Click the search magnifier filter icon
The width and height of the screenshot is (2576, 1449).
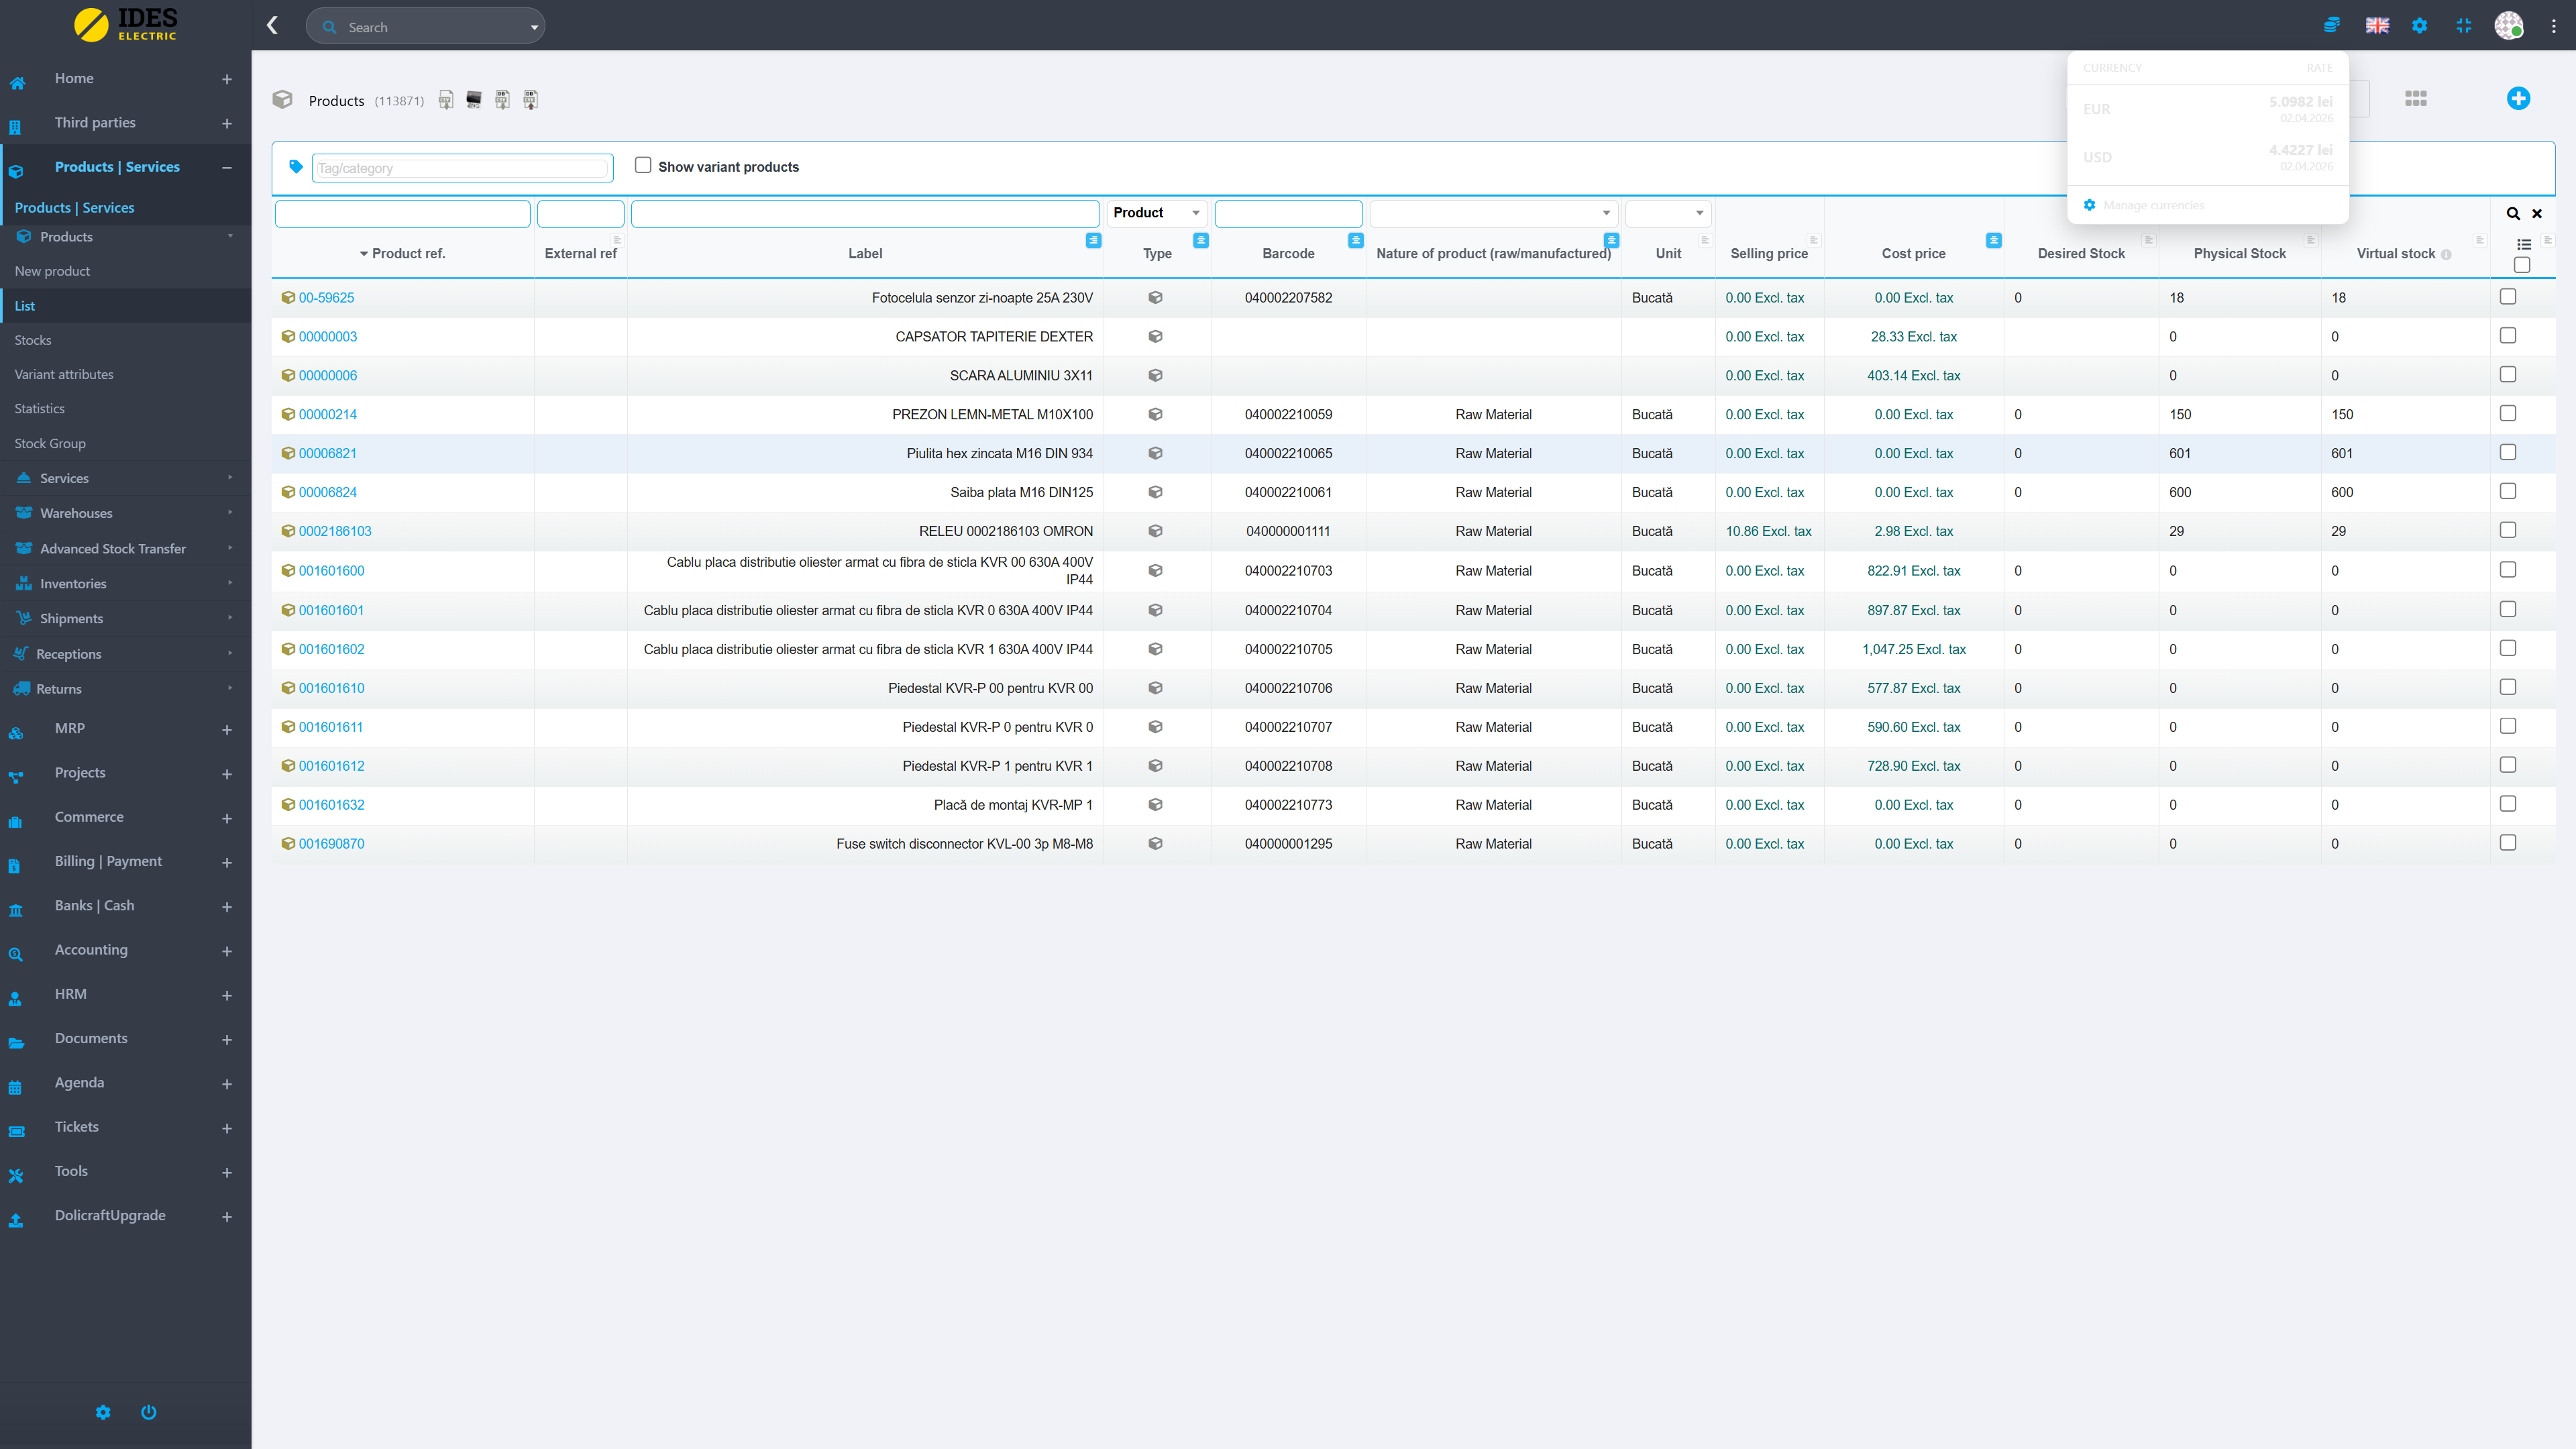tap(2512, 213)
